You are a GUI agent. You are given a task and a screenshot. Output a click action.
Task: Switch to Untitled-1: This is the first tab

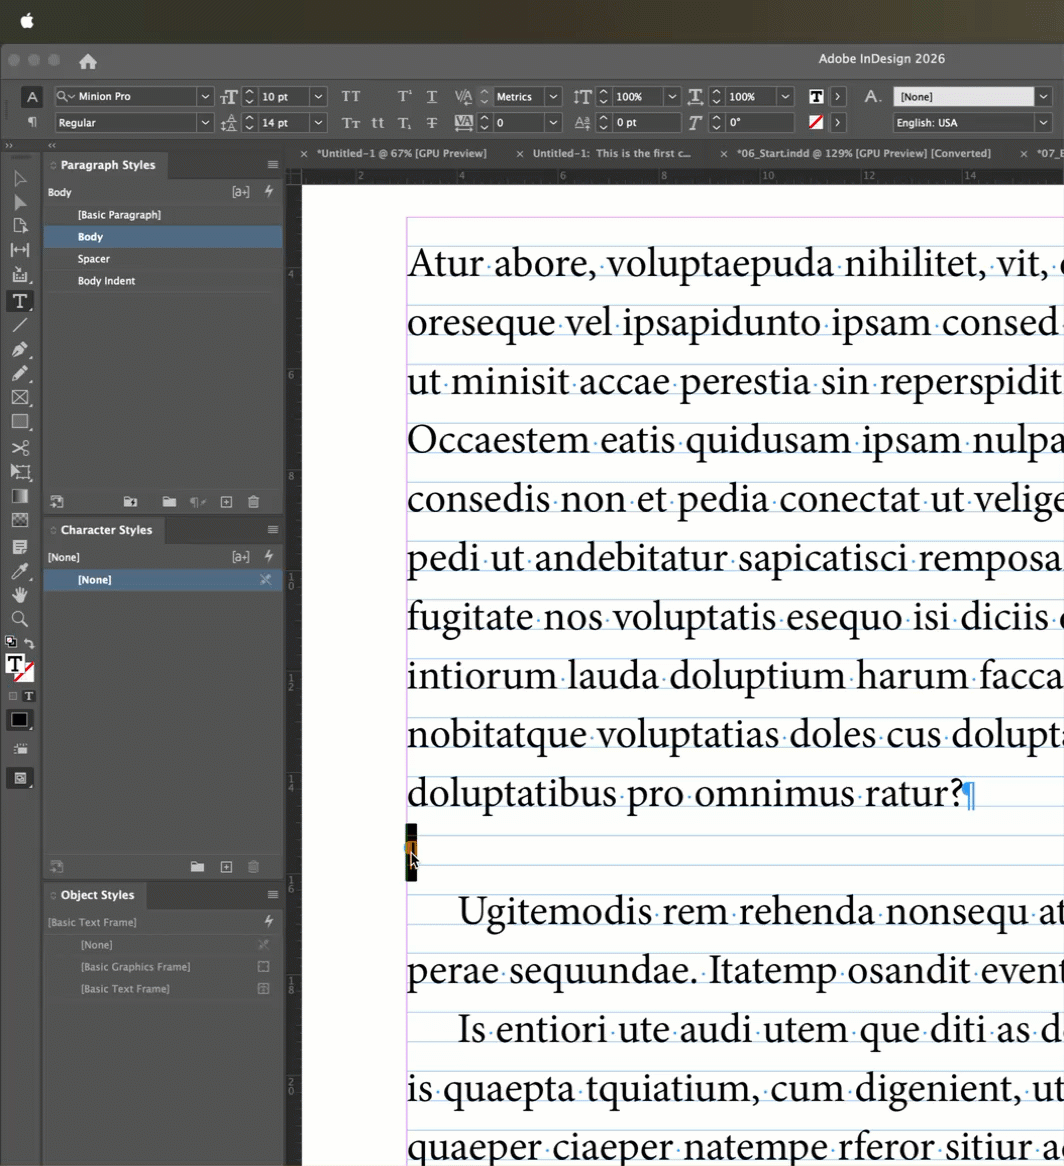[611, 153]
